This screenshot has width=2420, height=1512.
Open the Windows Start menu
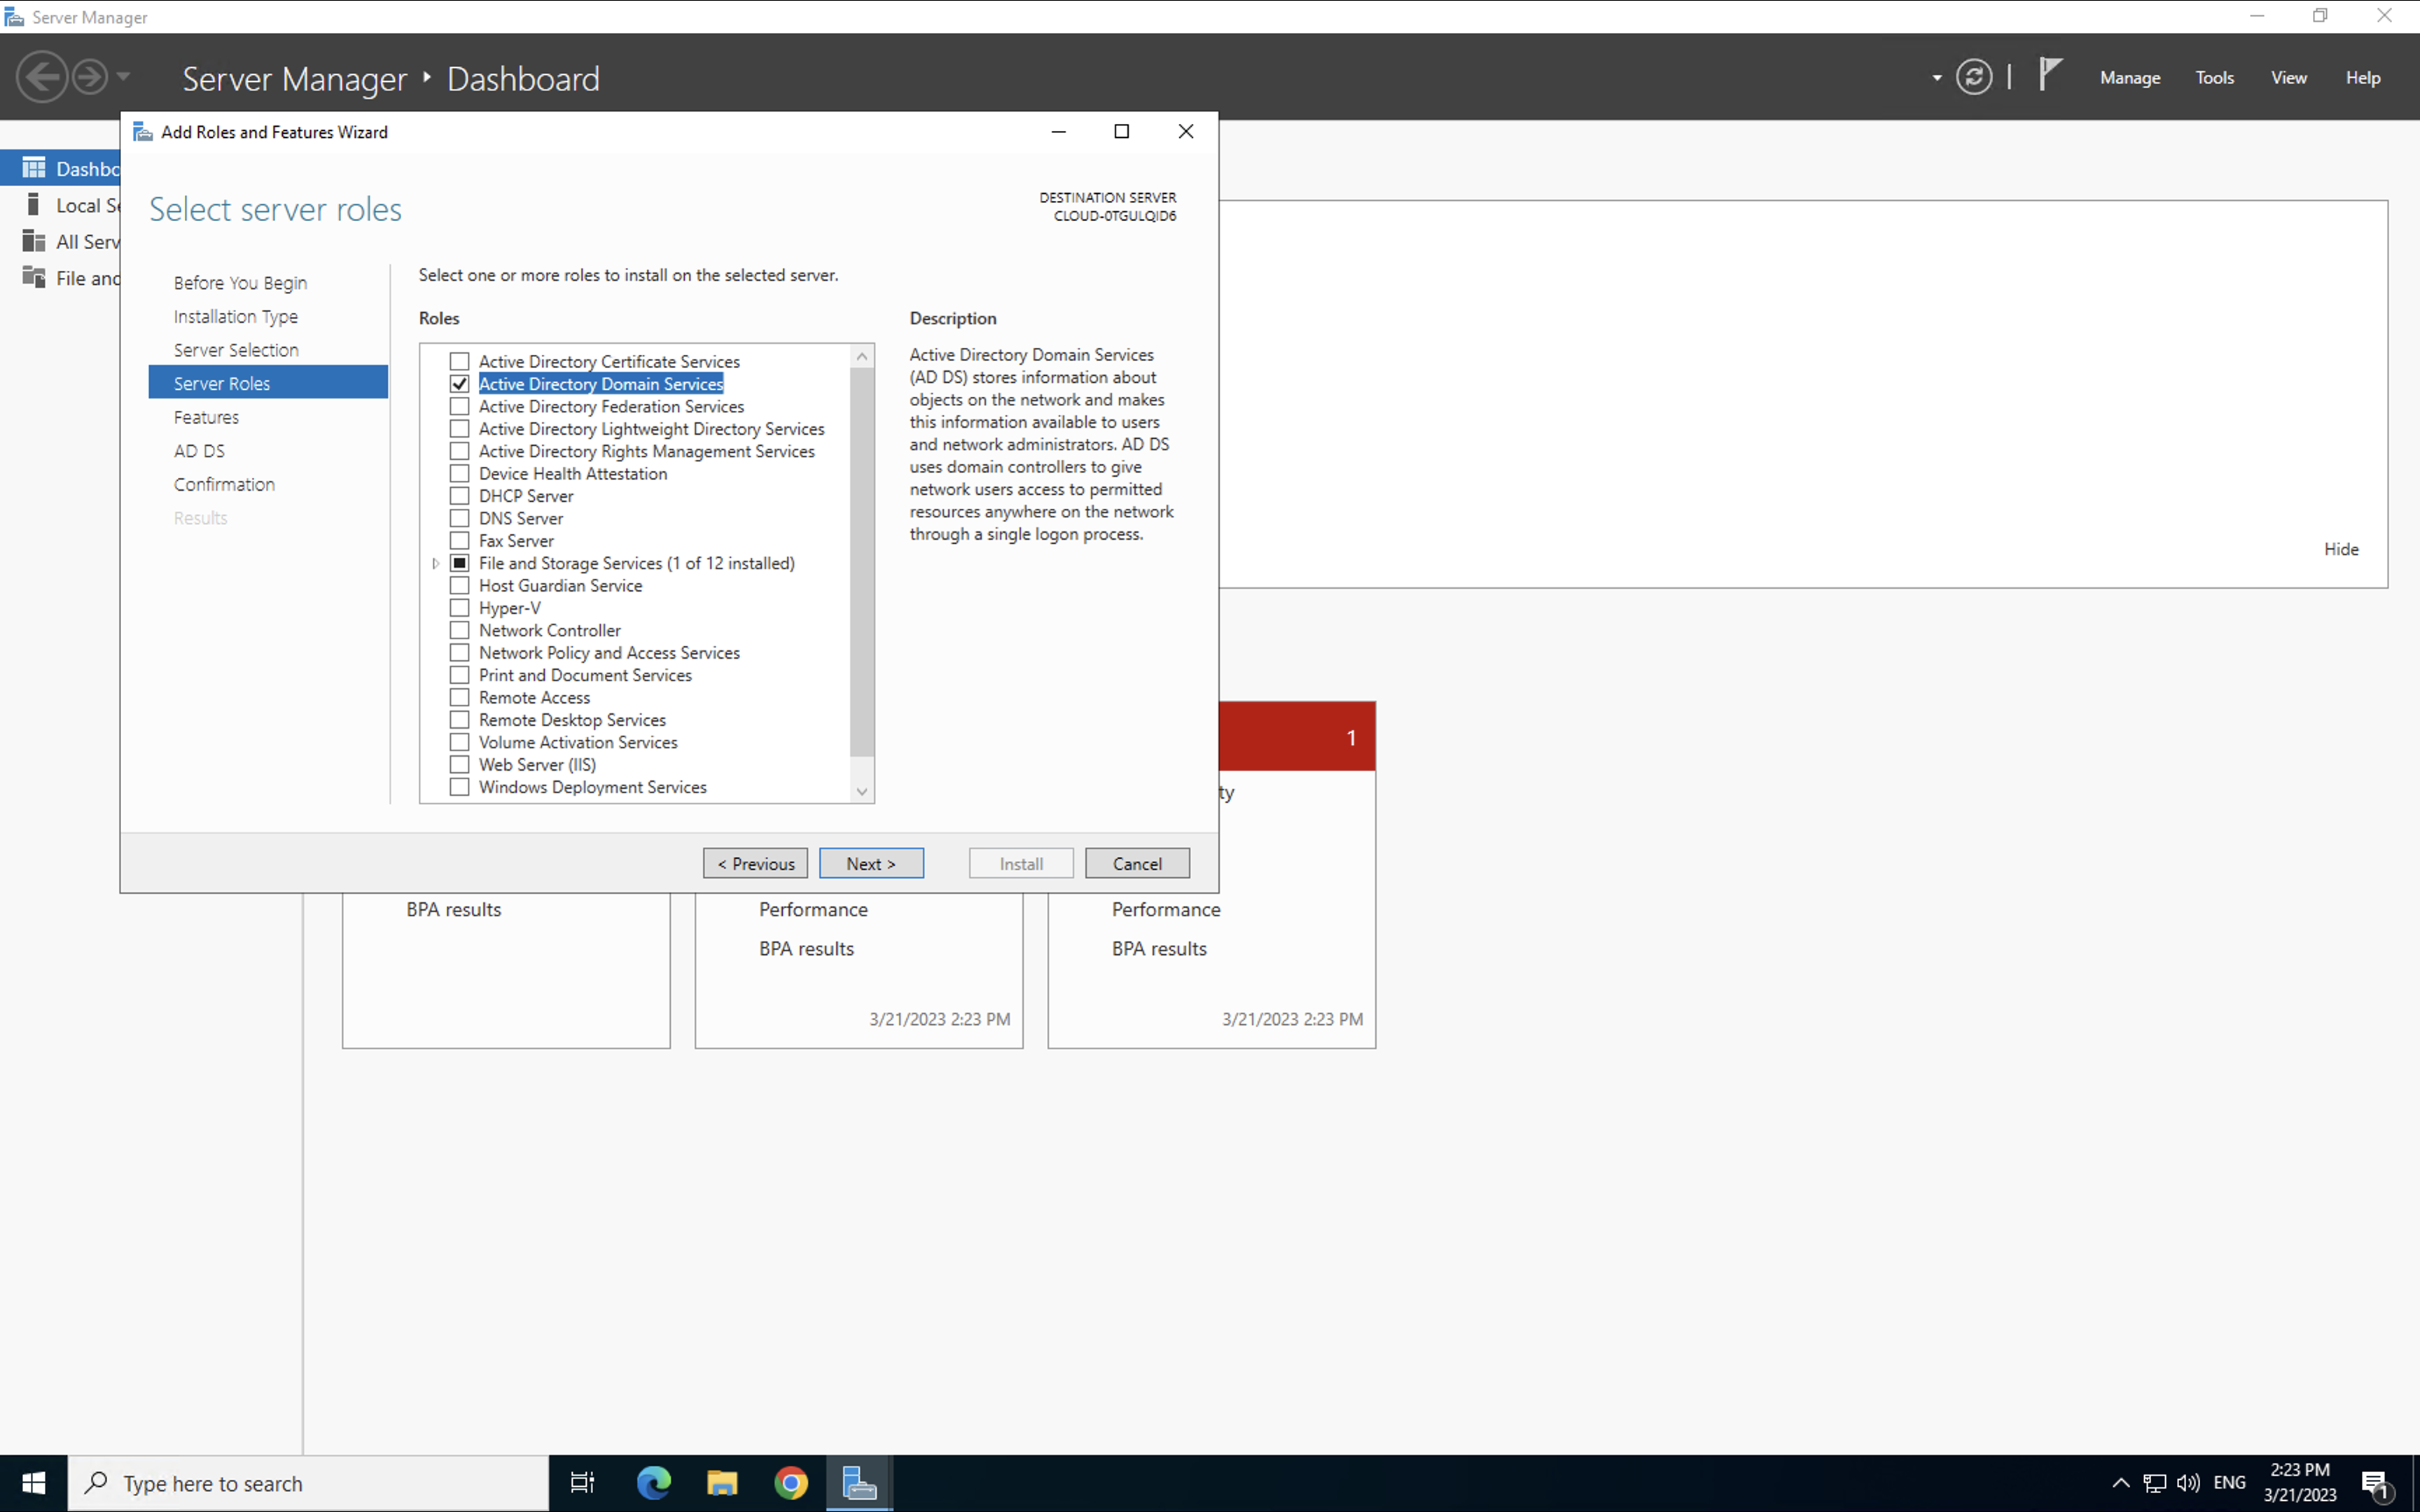coord(34,1483)
